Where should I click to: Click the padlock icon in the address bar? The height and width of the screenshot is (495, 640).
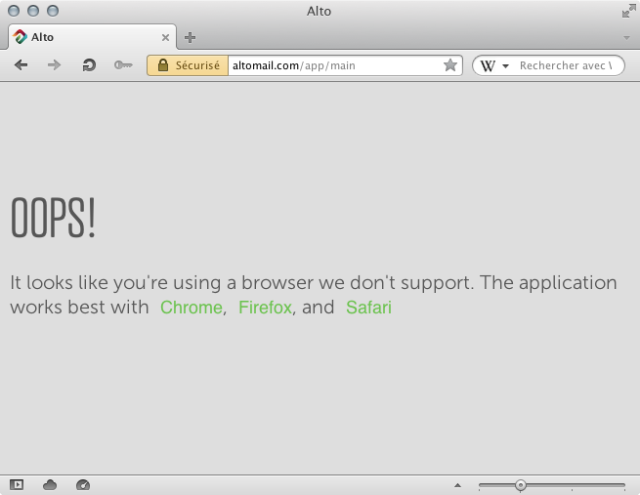(163, 65)
